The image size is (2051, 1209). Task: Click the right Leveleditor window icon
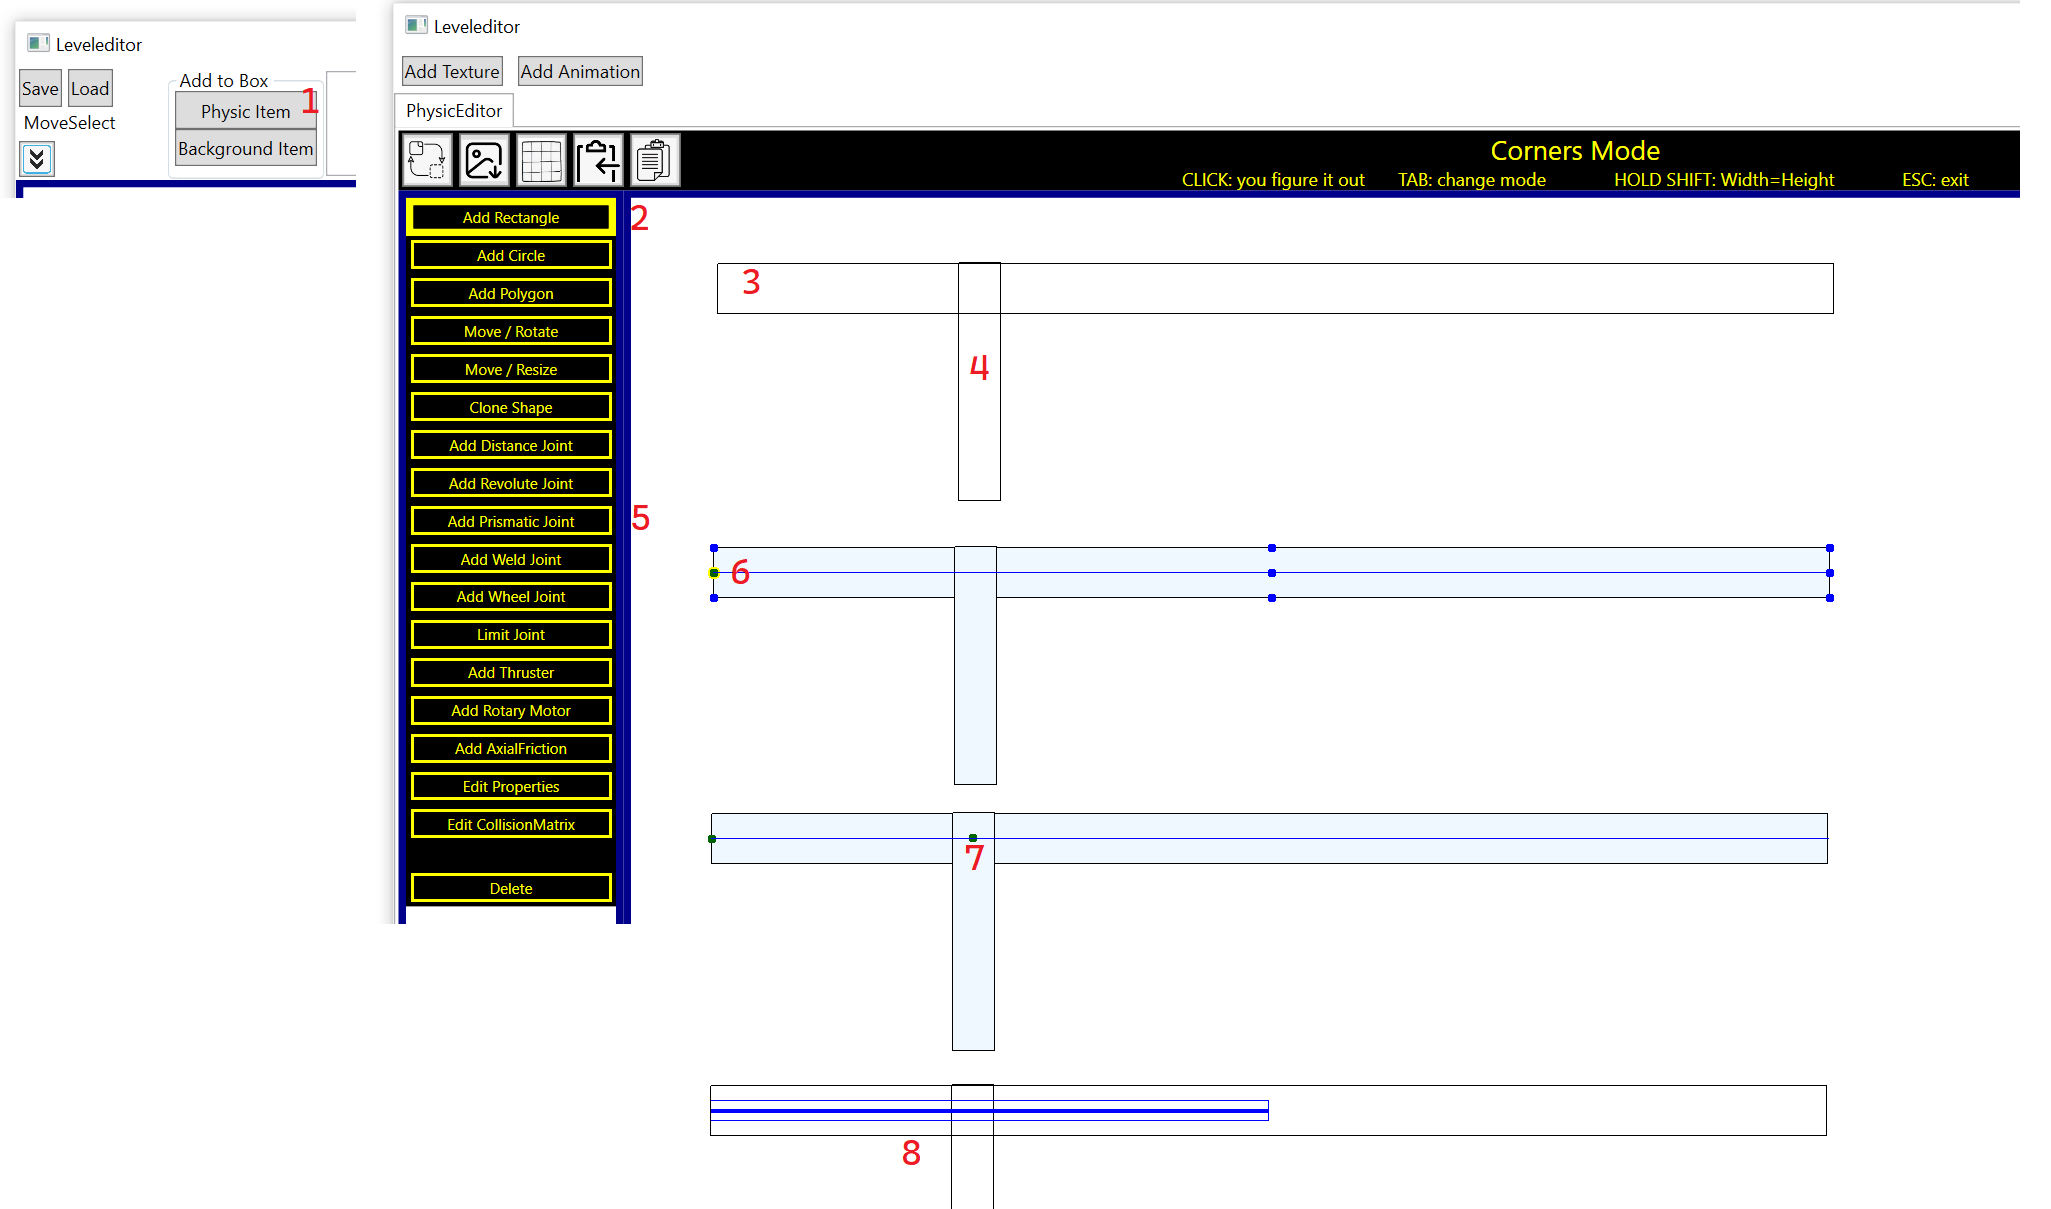[x=416, y=25]
